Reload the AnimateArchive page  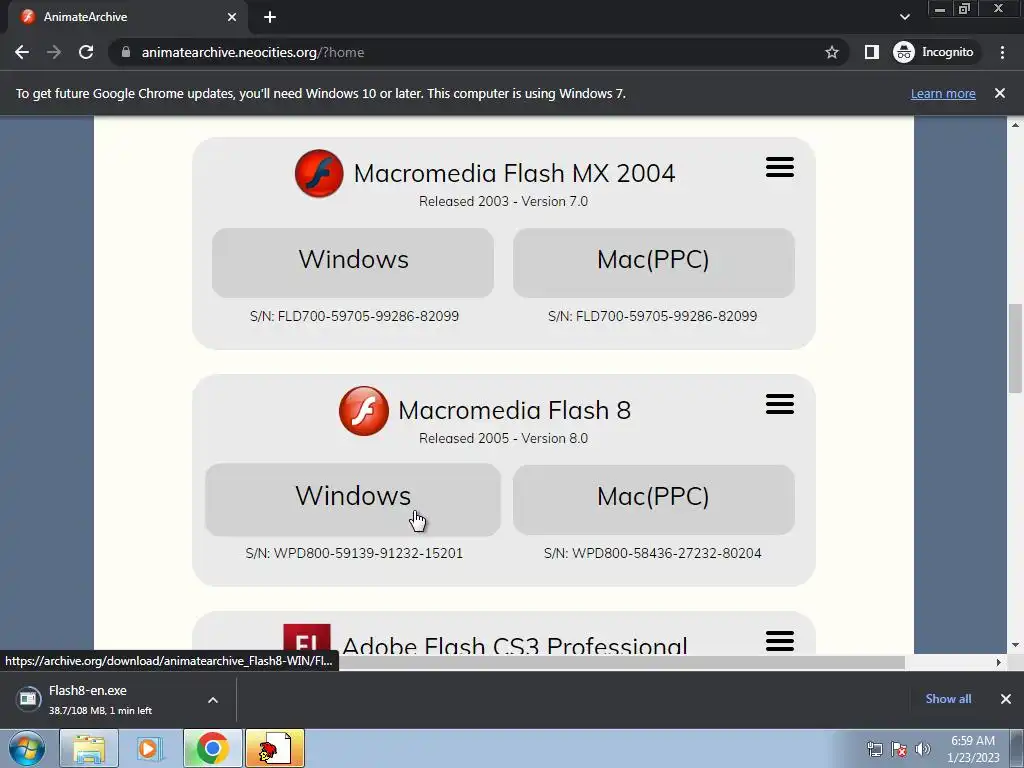pyautogui.click(x=86, y=52)
